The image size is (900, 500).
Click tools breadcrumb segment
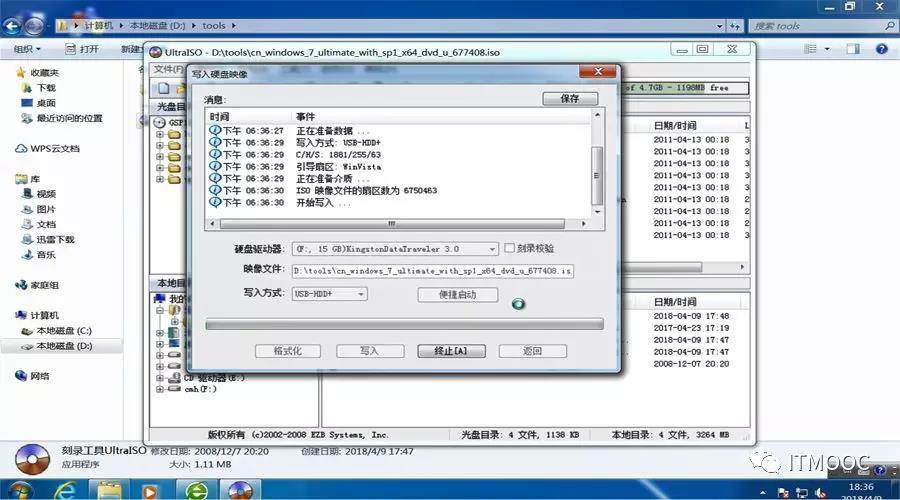click(214, 26)
